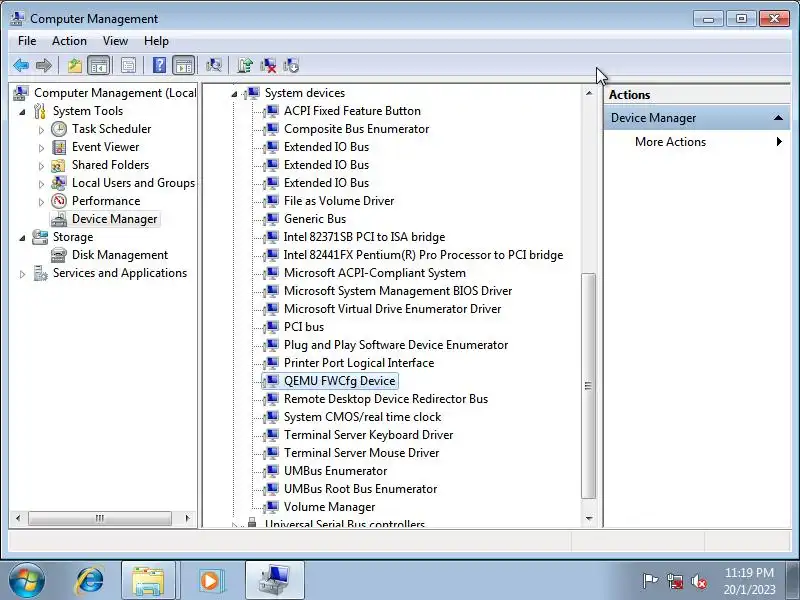Select File as Volume Driver device
Image resolution: width=800 pixels, height=600 pixels.
(x=339, y=201)
